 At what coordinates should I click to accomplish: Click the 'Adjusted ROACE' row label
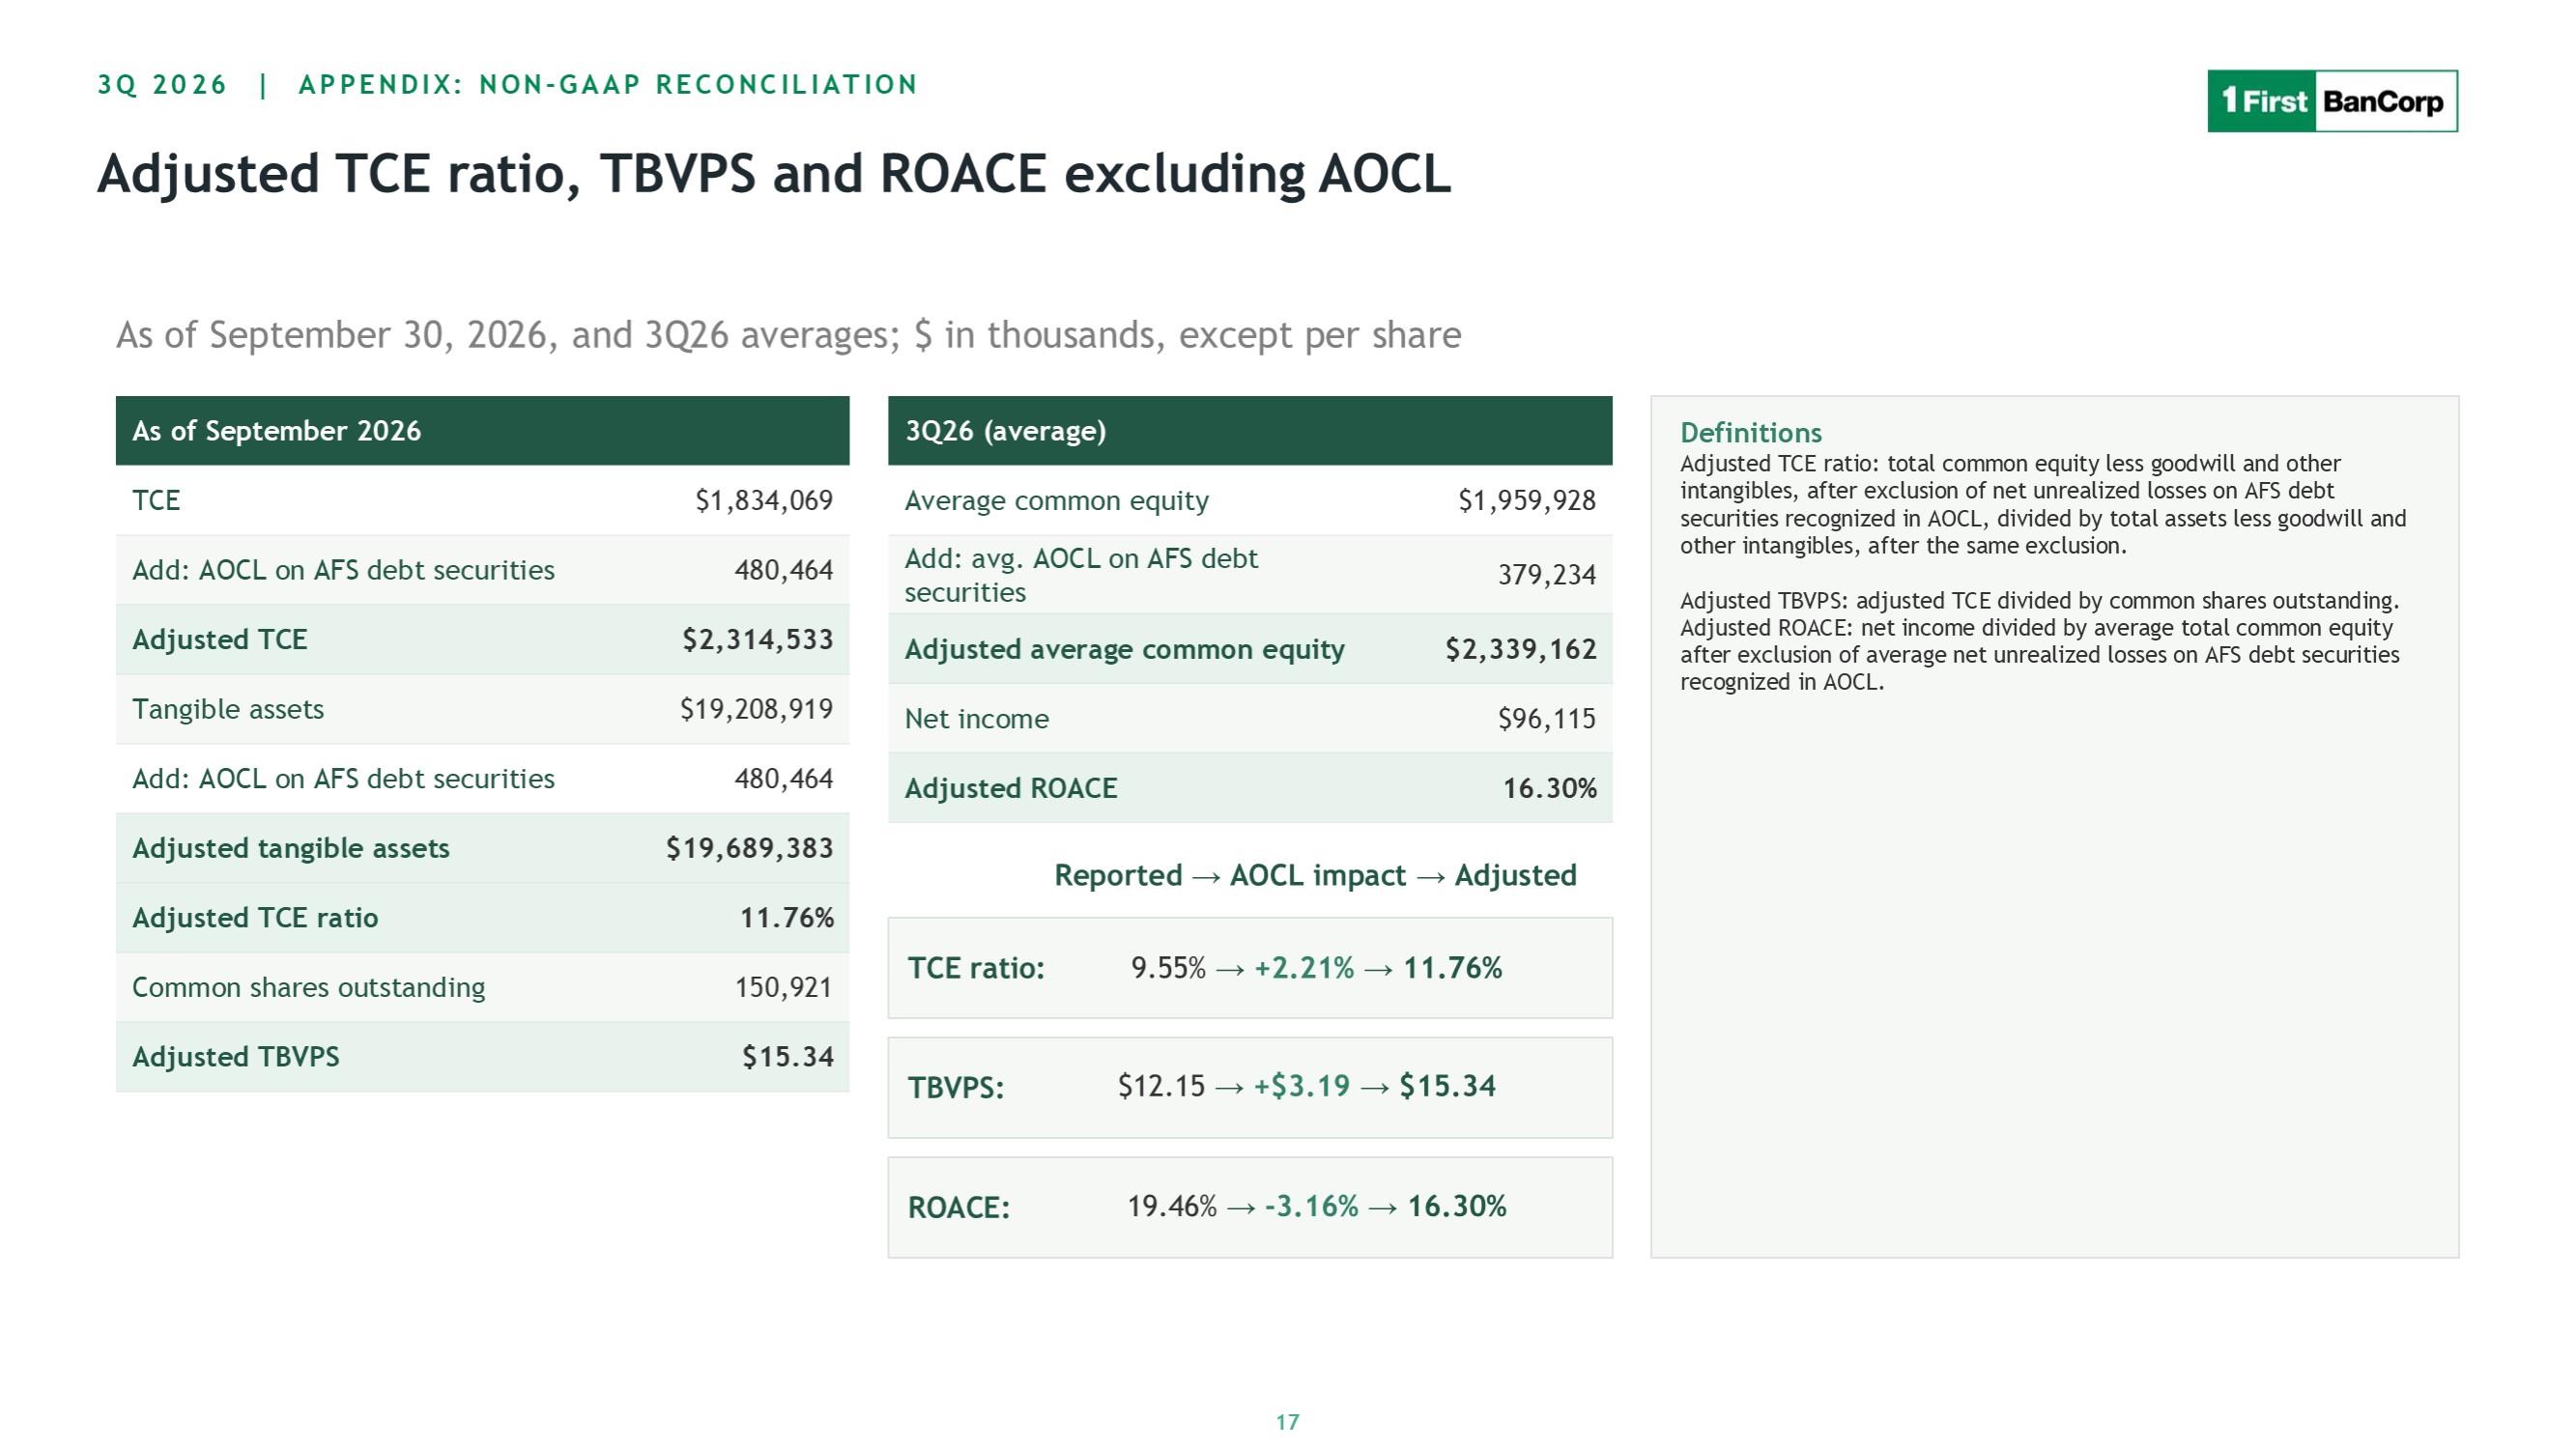[x=1011, y=788]
